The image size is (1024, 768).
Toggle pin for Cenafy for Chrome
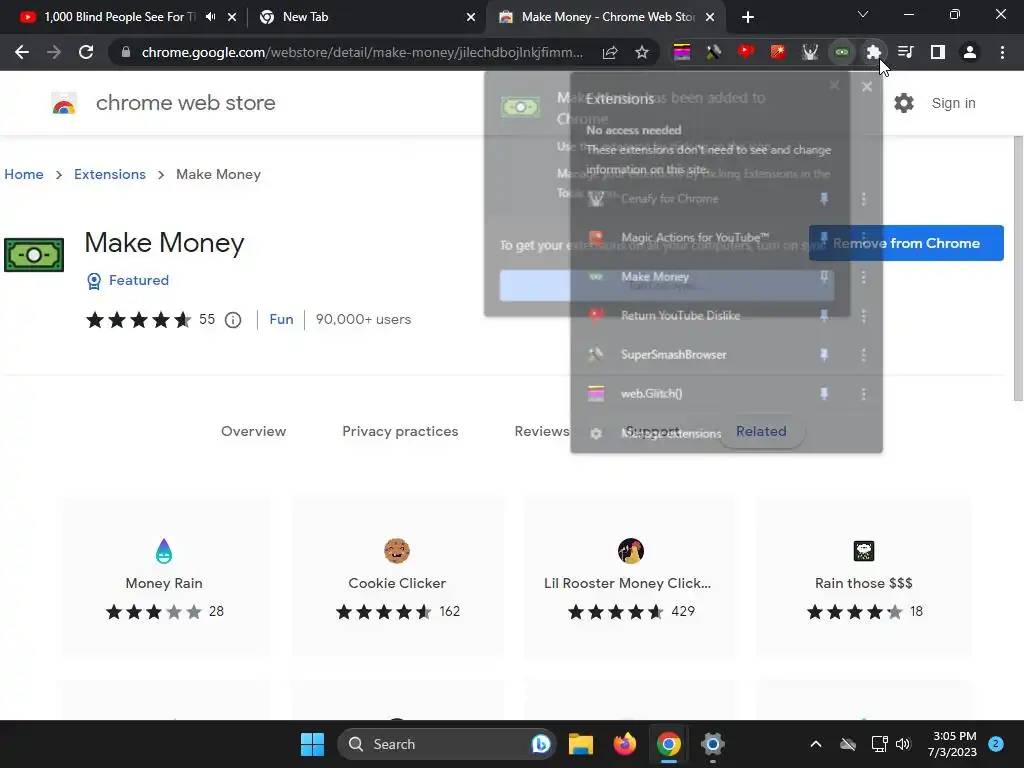(x=824, y=199)
